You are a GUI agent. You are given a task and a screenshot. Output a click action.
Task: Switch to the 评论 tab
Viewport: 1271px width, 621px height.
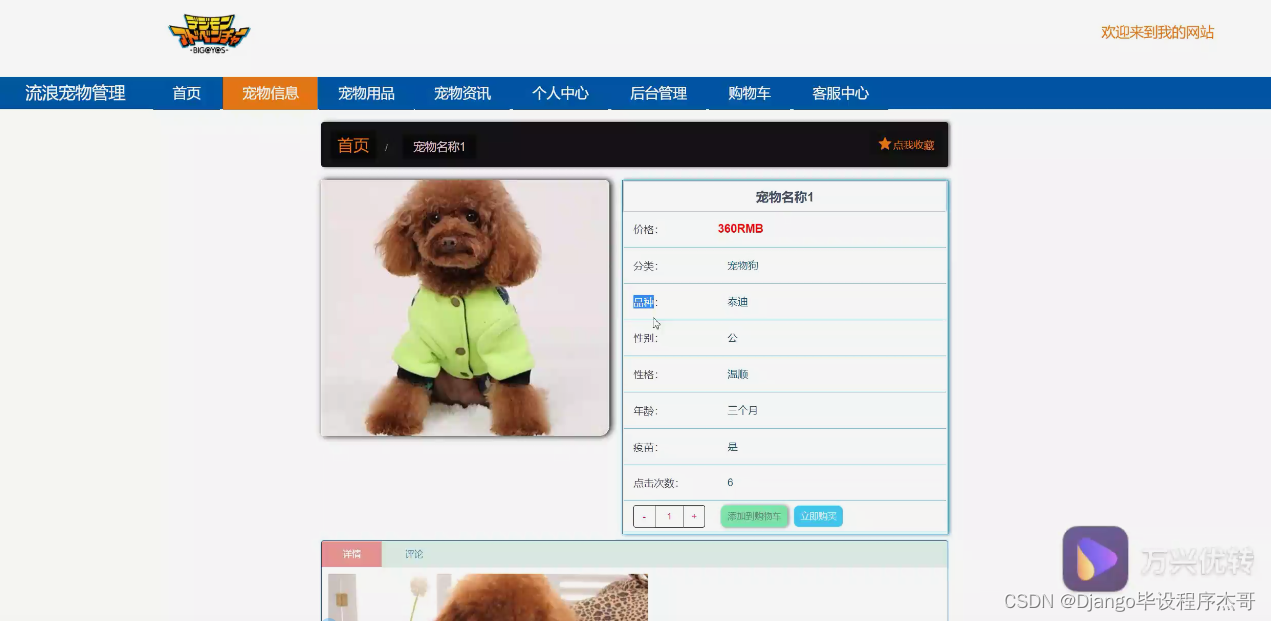coord(414,554)
